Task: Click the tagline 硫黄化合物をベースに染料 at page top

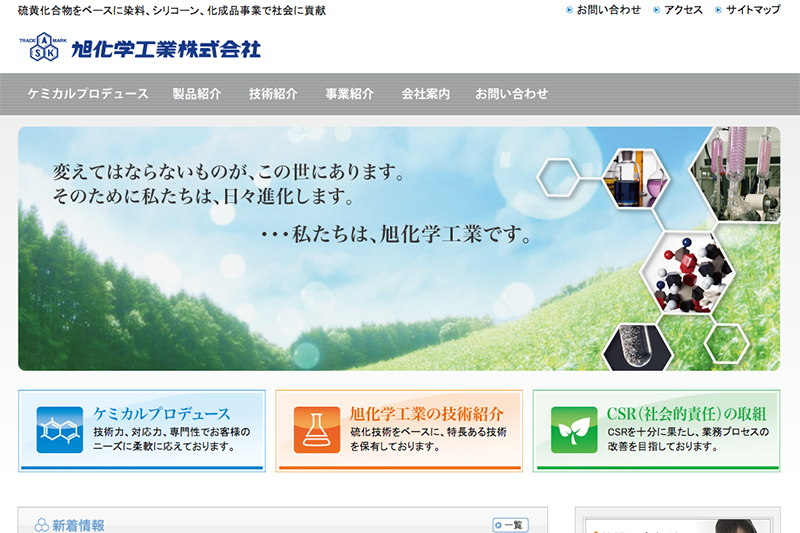Action: tap(171, 10)
